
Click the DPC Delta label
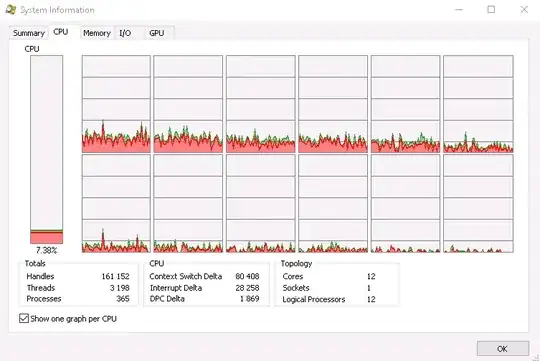point(167,299)
